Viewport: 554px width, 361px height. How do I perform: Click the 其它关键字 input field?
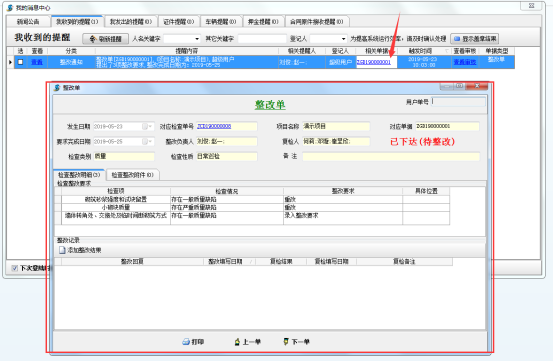click(261, 39)
